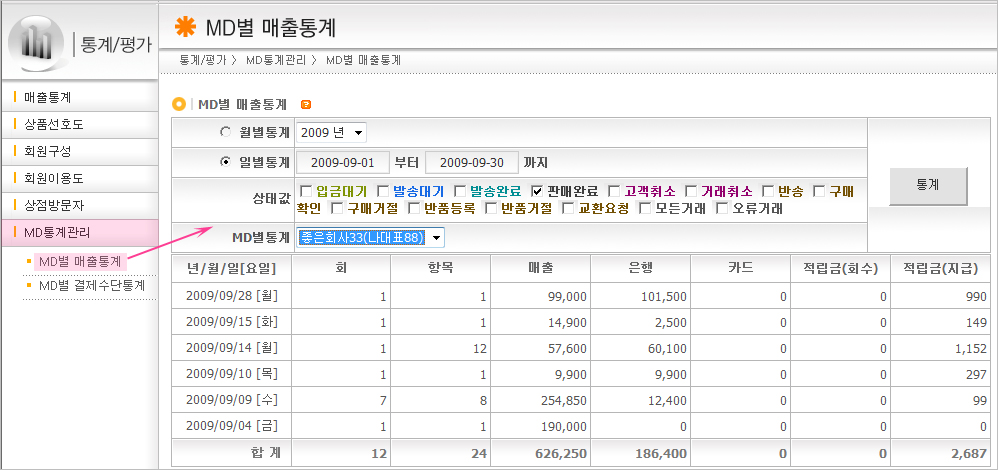998x470 pixels.
Task: Expand the MD별통계 company dropdown
Action: click(370, 237)
